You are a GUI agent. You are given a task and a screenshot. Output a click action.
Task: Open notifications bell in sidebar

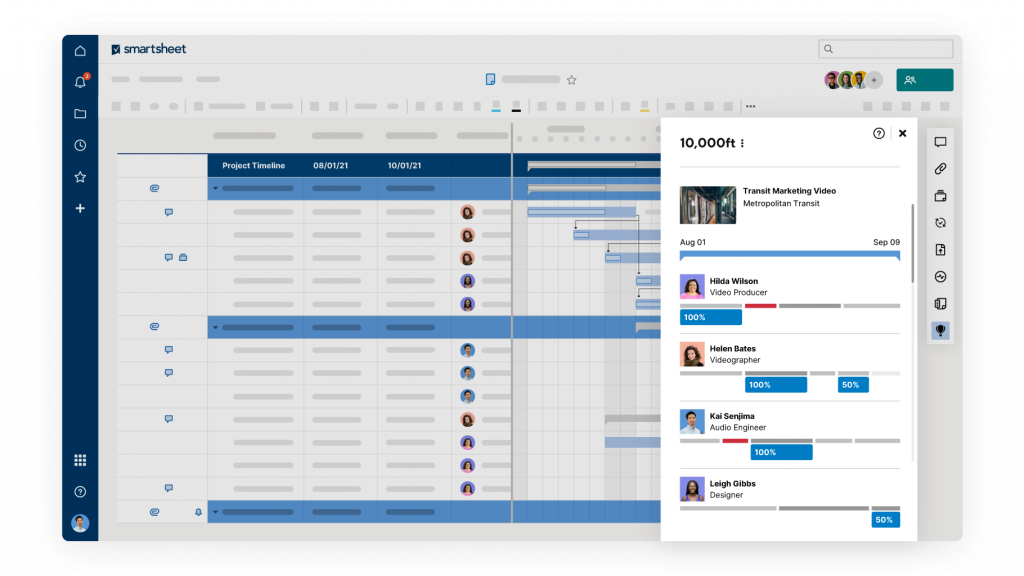(x=80, y=82)
